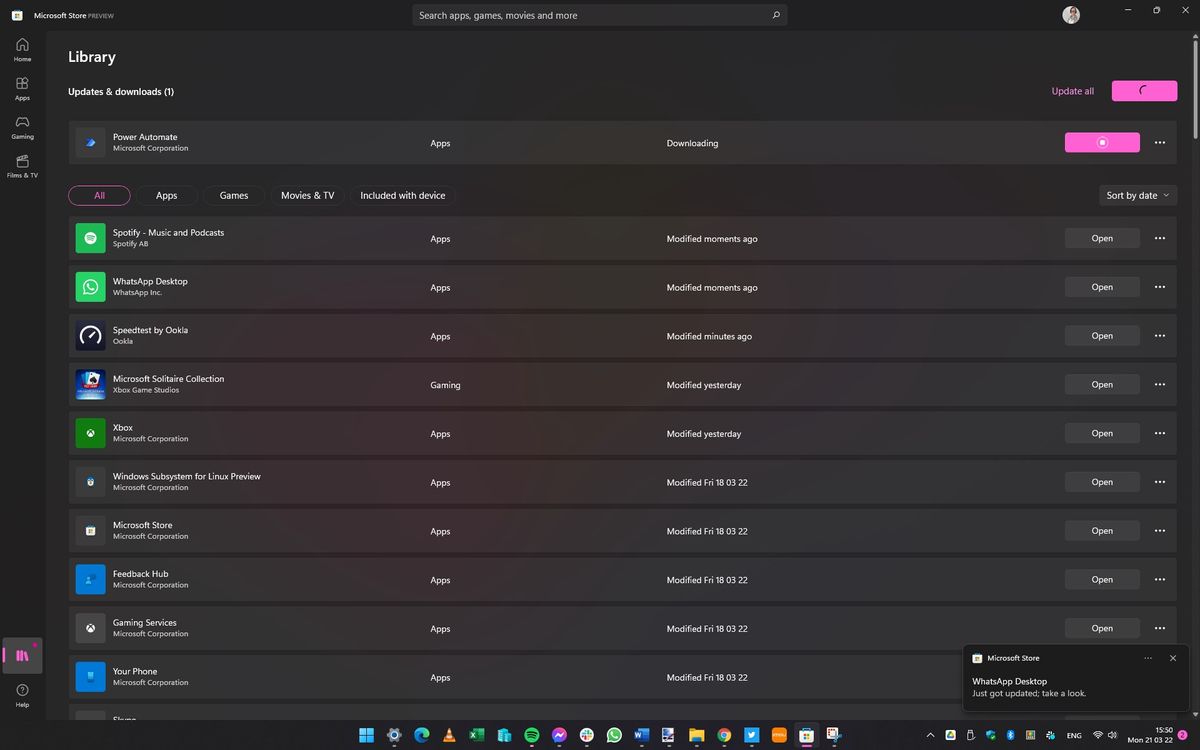Switch to the Included with device tab
Image resolution: width=1200 pixels, height=750 pixels.
click(x=402, y=195)
